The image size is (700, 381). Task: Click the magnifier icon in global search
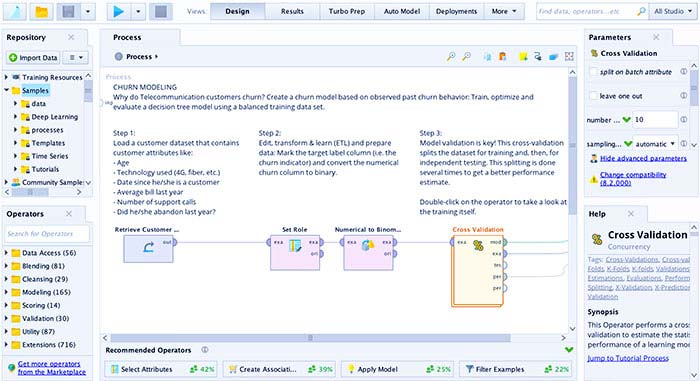(x=641, y=11)
